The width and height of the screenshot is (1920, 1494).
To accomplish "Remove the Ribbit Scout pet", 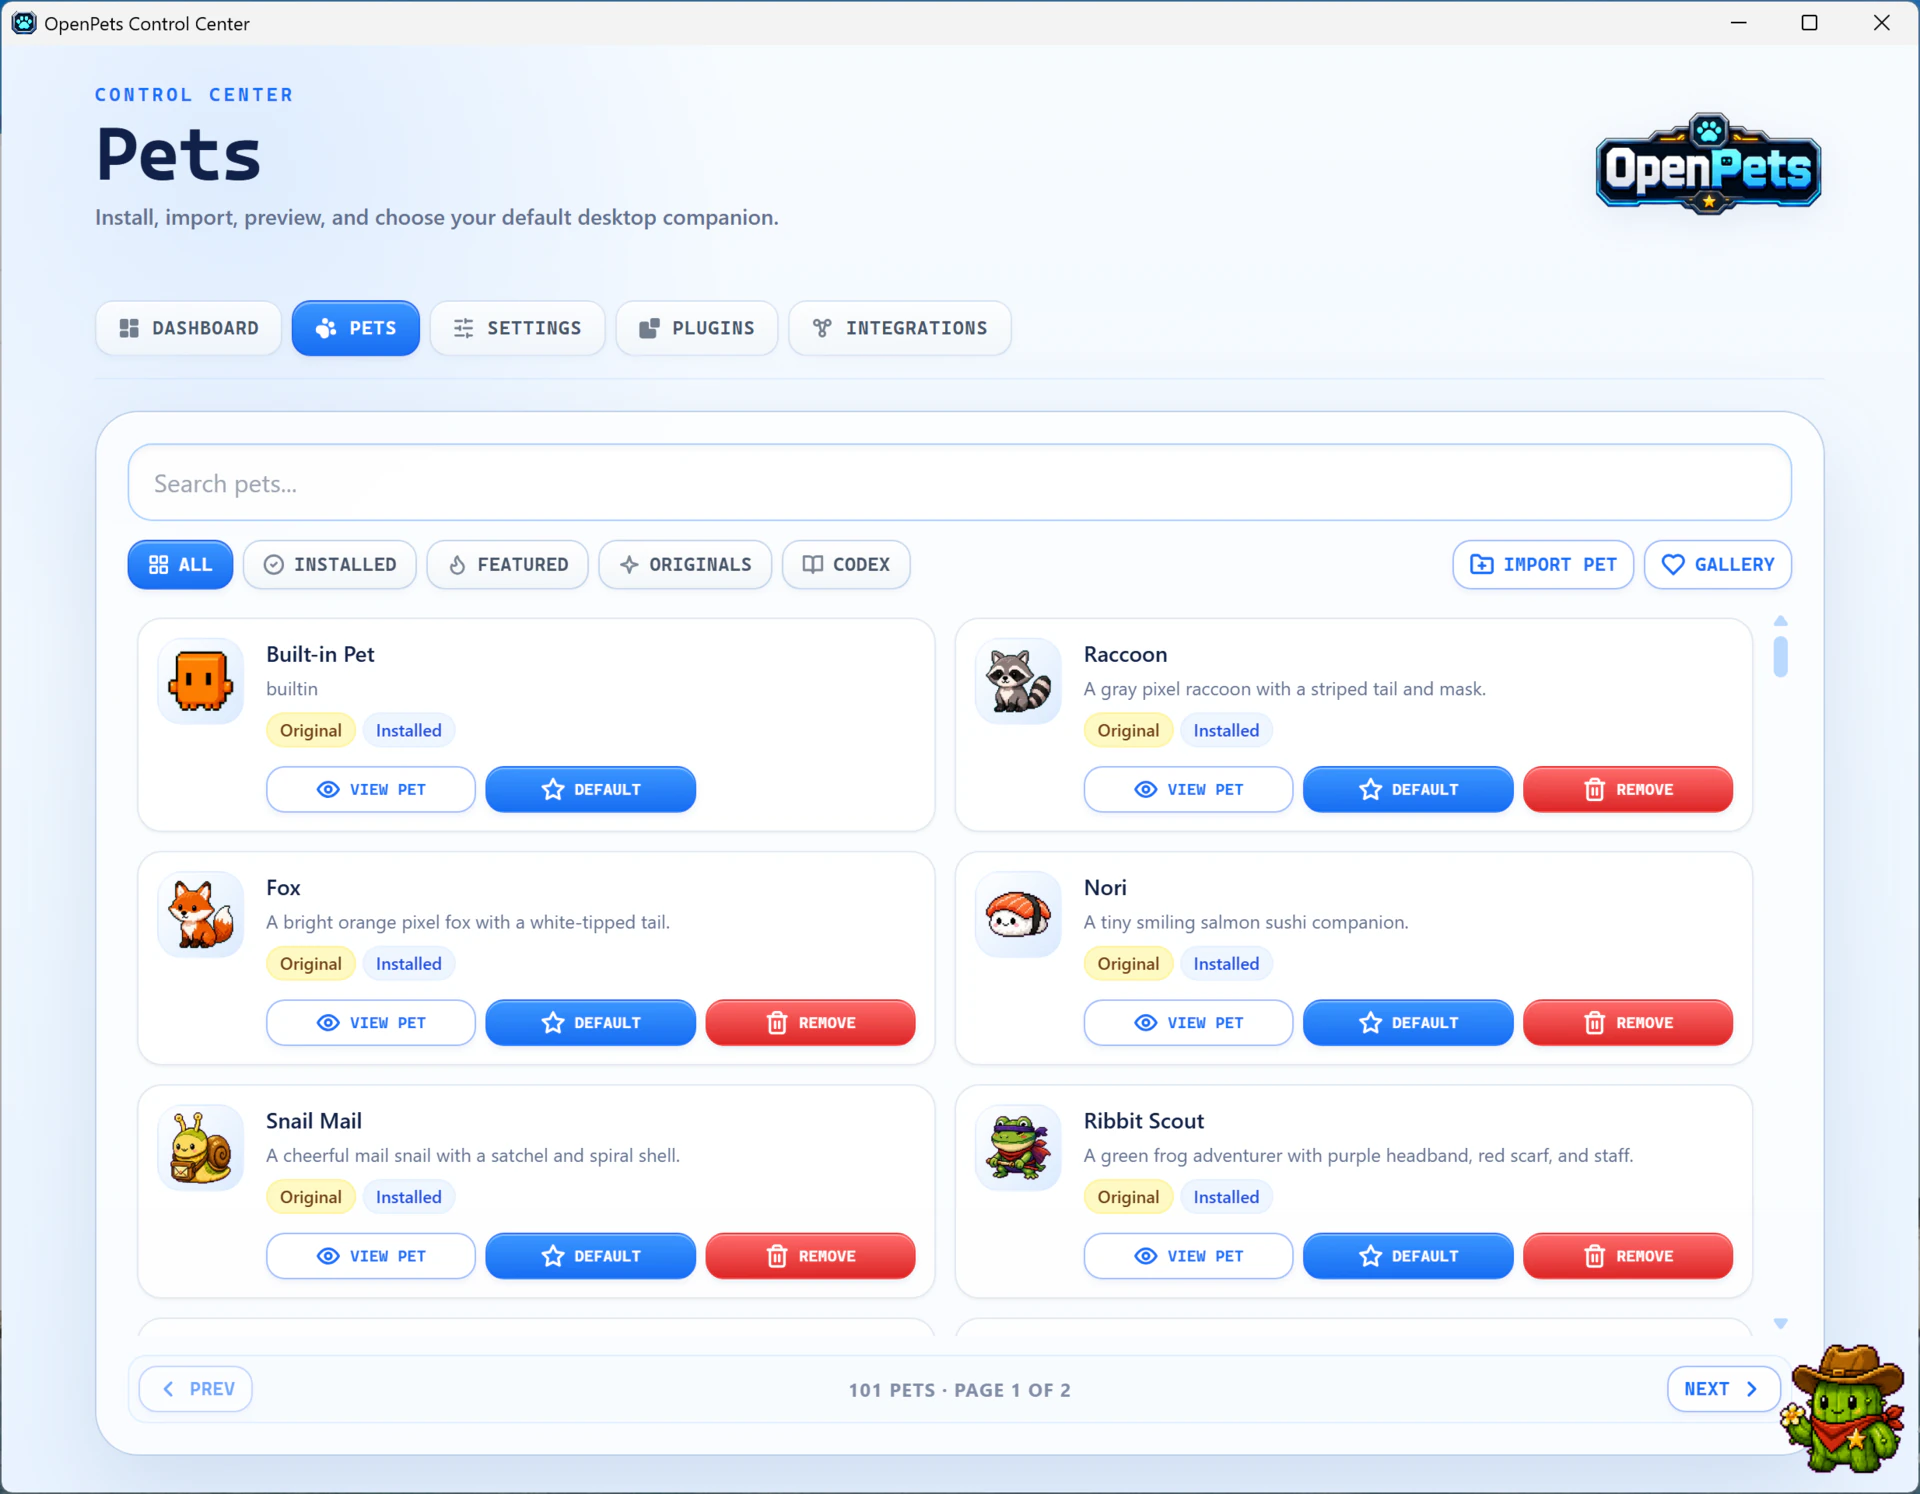I will point(1628,1256).
